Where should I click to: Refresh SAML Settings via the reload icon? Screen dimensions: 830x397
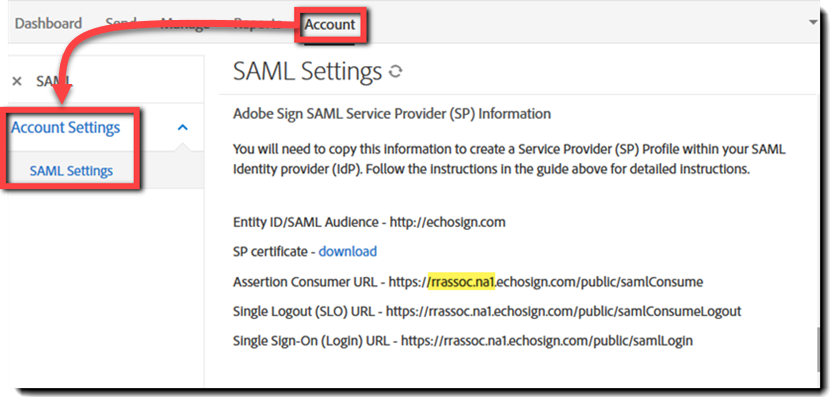coord(395,71)
